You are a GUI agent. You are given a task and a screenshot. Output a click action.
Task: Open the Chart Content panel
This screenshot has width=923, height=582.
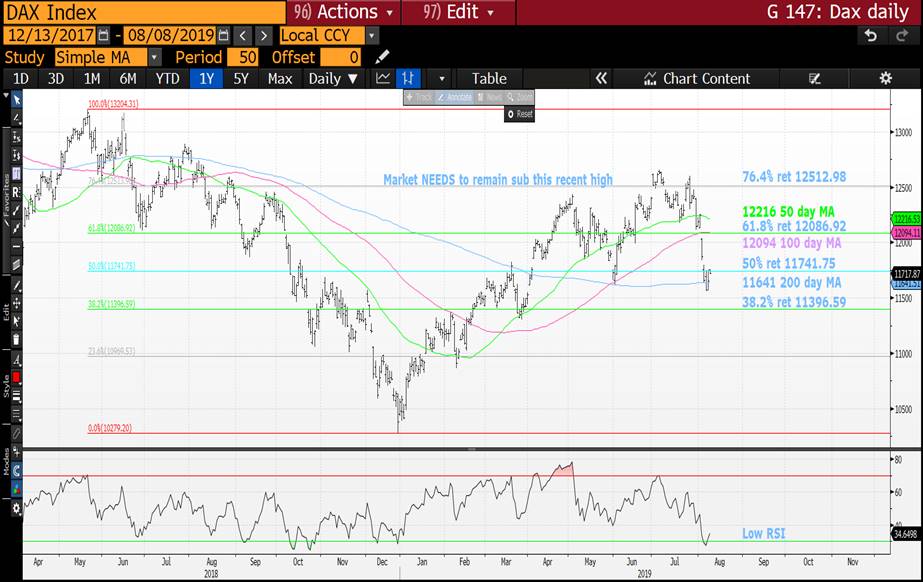(x=697, y=78)
